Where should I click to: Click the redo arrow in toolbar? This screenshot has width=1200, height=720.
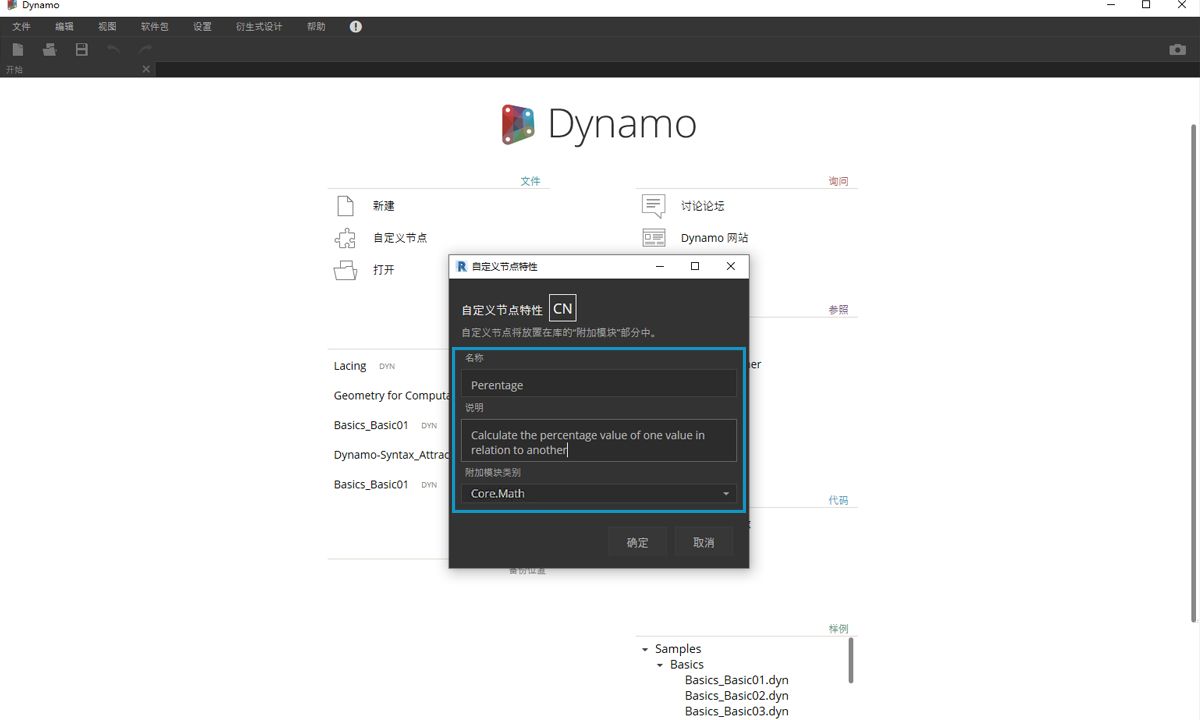point(146,49)
